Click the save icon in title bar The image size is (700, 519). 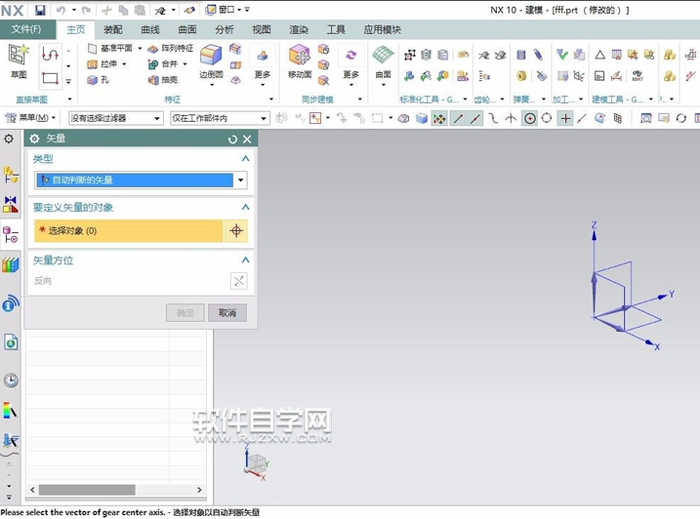point(40,9)
